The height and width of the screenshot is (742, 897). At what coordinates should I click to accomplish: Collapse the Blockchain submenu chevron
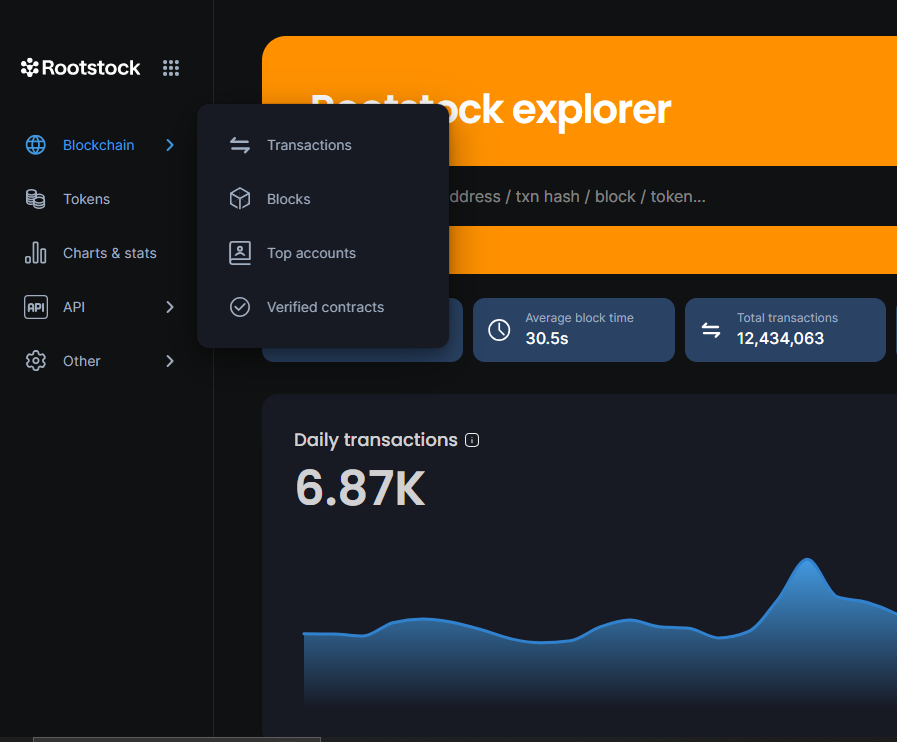coord(170,145)
